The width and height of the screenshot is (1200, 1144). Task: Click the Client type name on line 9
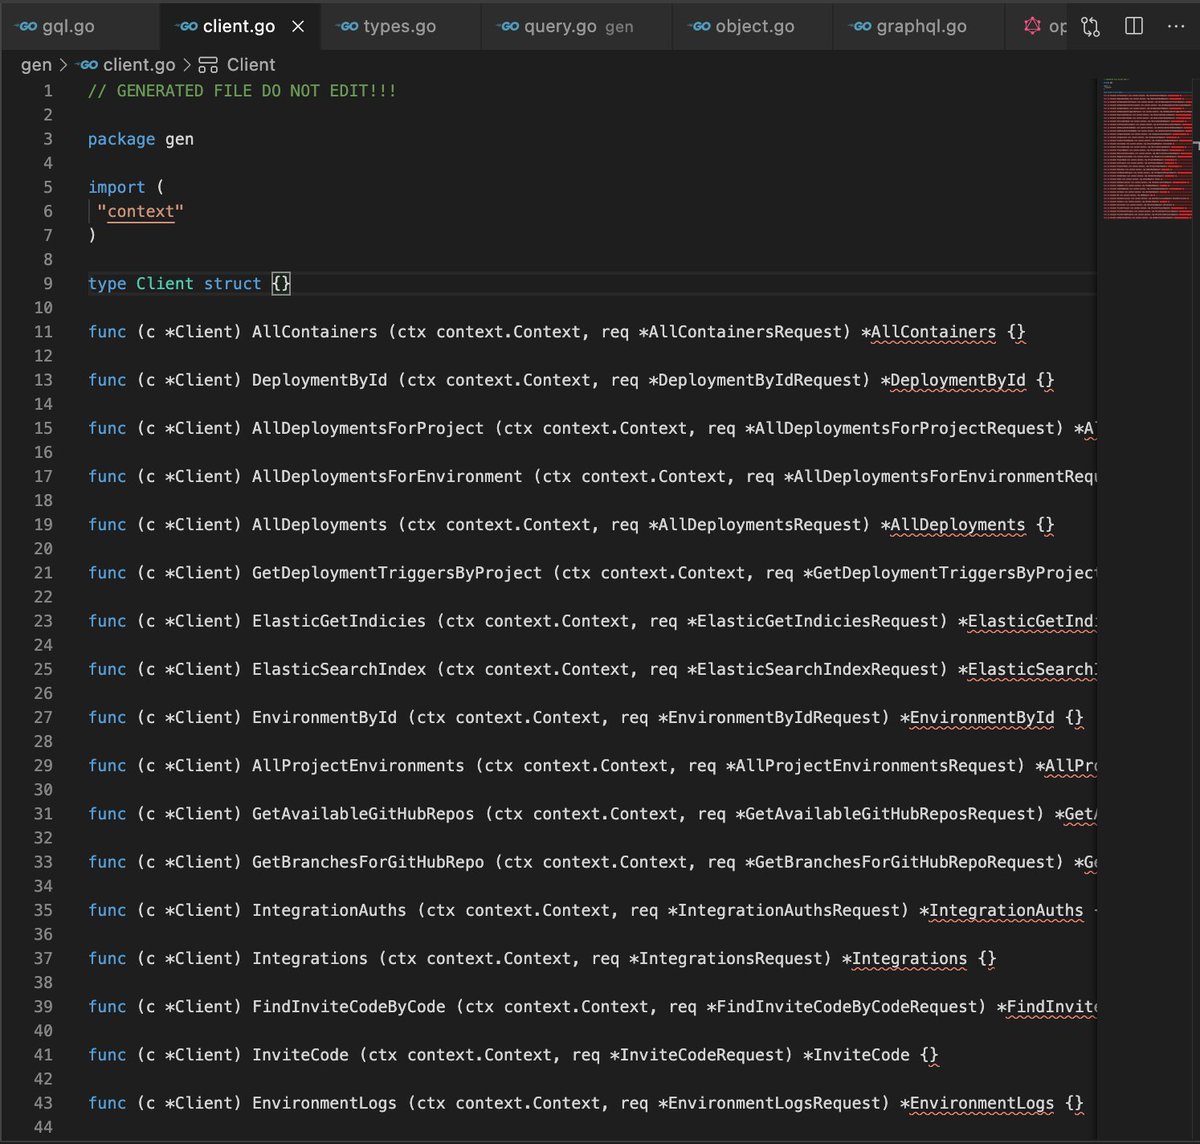pyautogui.click(x=165, y=284)
